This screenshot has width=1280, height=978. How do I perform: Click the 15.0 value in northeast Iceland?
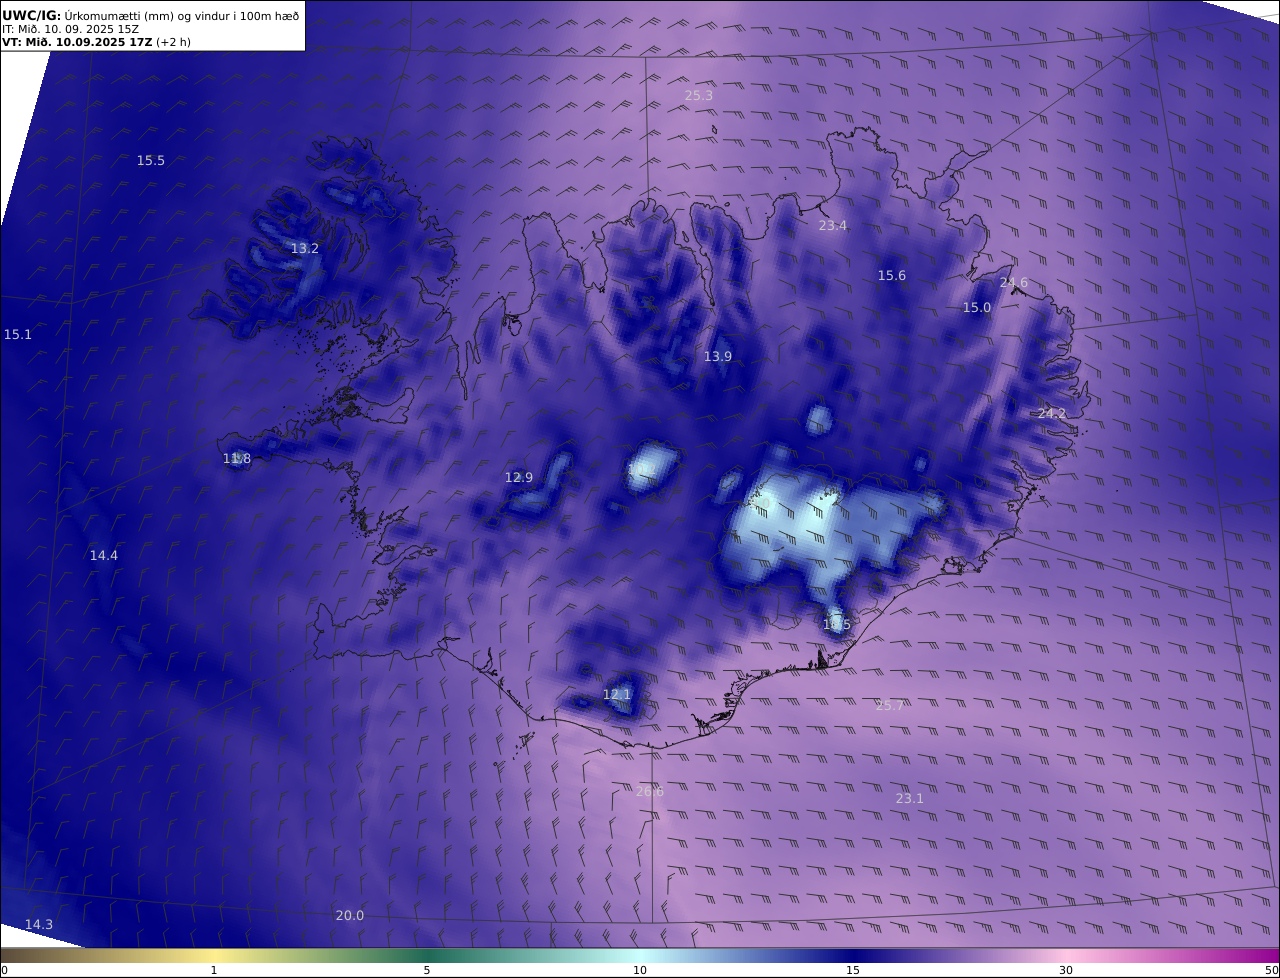pyautogui.click(x=977, y=308)
